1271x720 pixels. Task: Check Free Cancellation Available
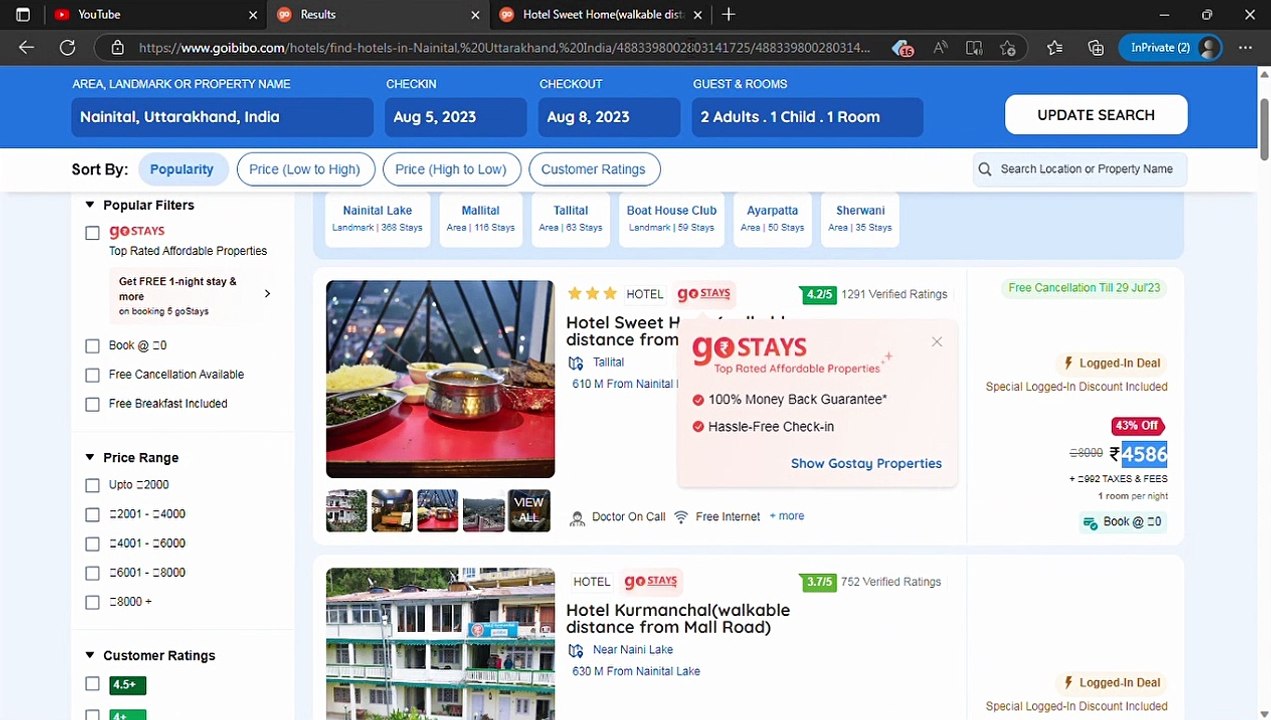(x=92, y=375)
